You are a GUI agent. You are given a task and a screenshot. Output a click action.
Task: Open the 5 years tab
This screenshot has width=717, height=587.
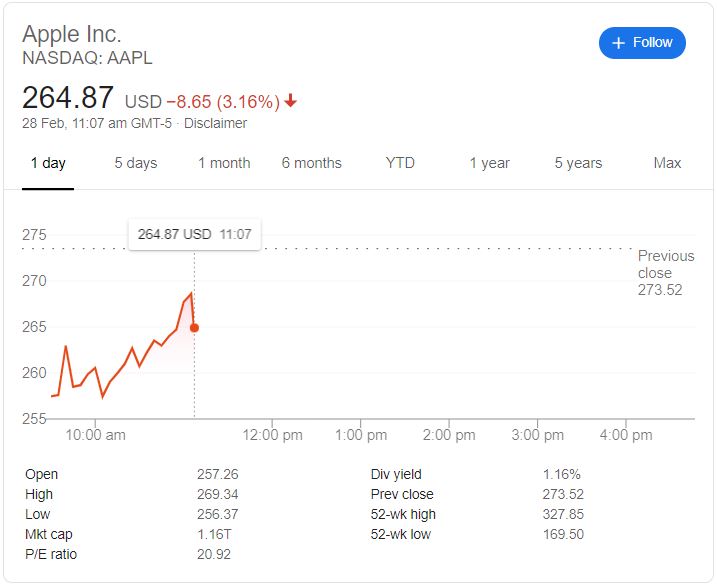[x=578, y=163]
